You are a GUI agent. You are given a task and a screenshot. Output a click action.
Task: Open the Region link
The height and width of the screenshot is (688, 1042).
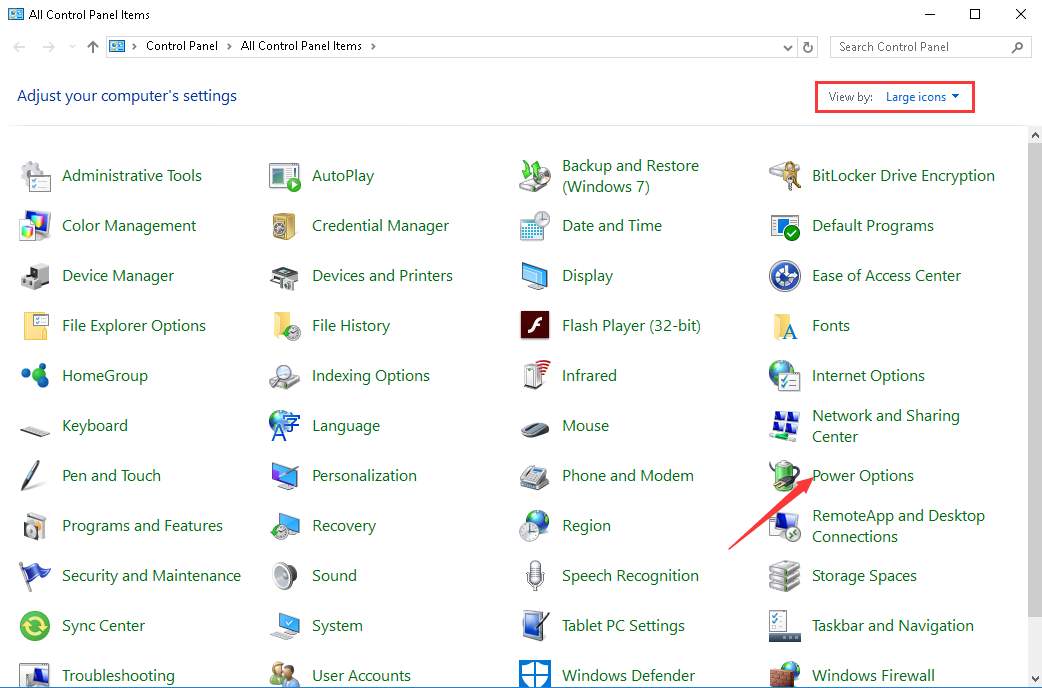(586, 526)
